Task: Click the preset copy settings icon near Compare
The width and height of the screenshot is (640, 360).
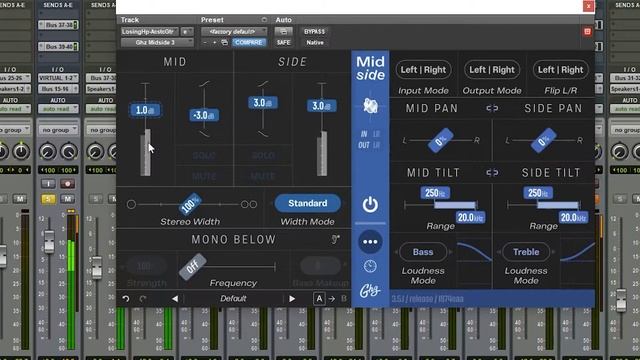Action: point(224,42)
